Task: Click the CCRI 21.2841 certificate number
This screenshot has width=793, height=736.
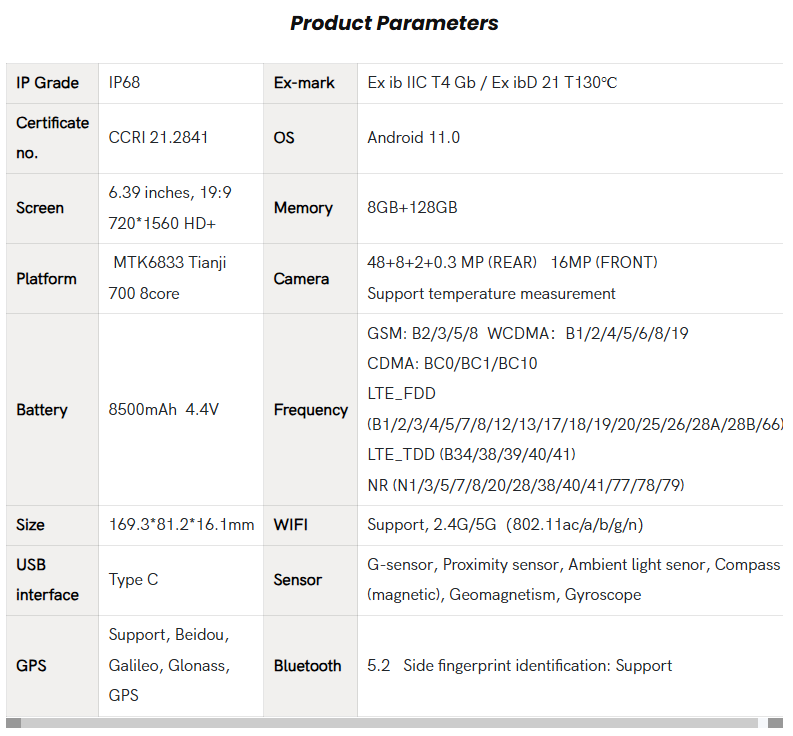Action: 158,138
